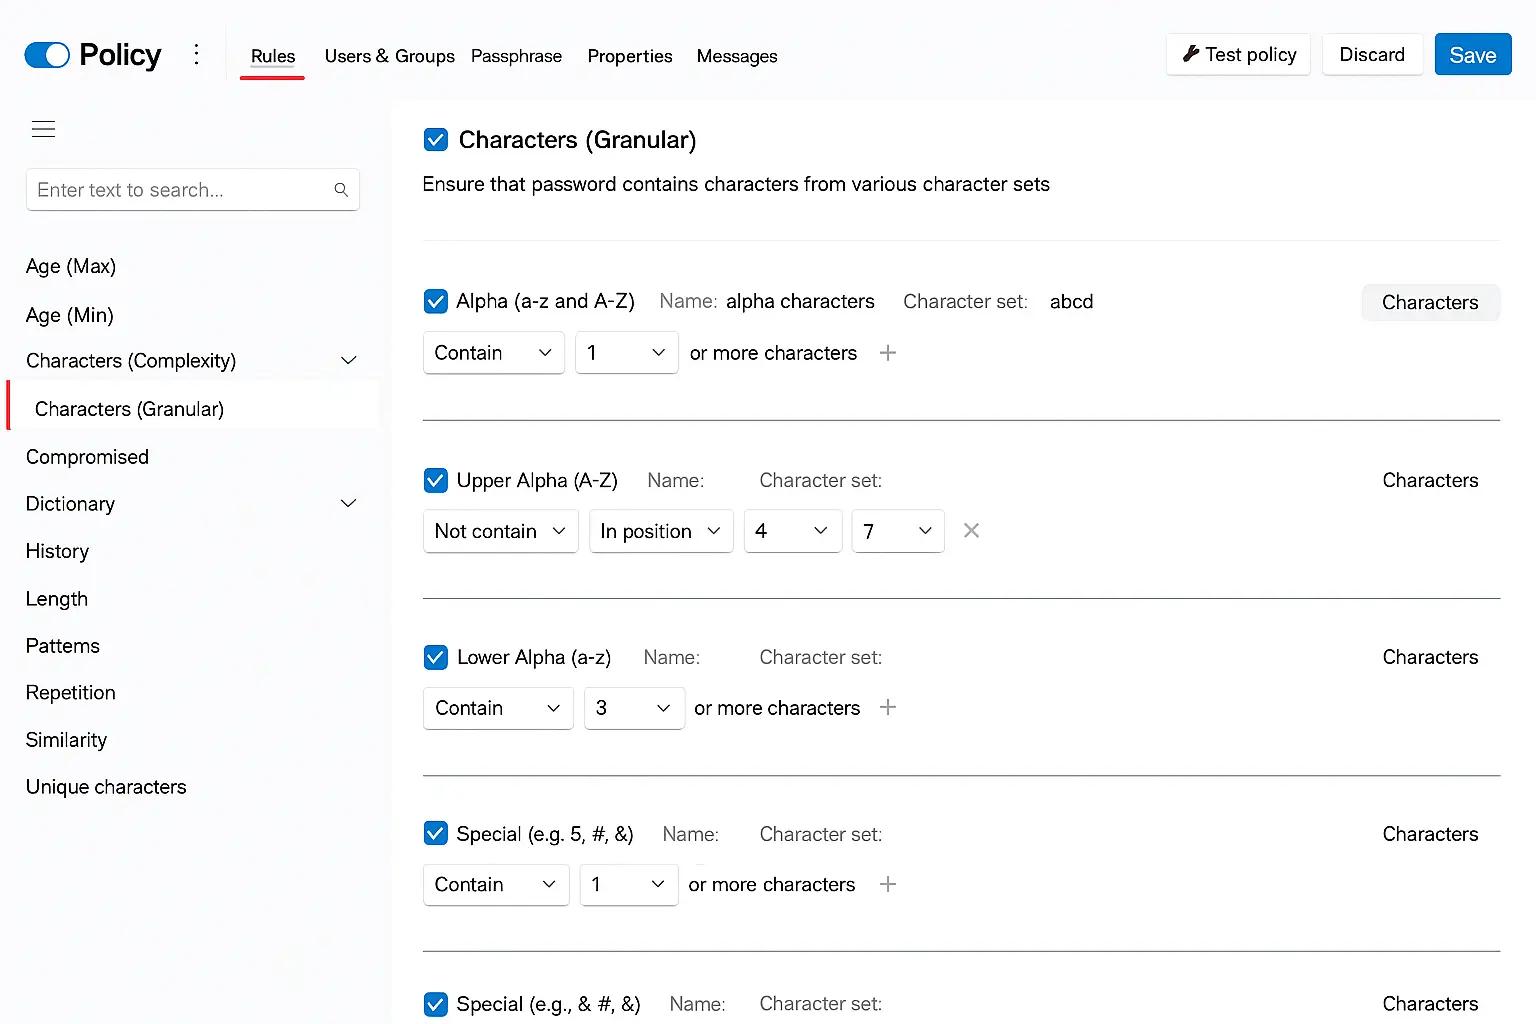The image size is (1536, 1024).
Task: Open Characters button for Upper Alpha rule
Action: coord(1430,480)
